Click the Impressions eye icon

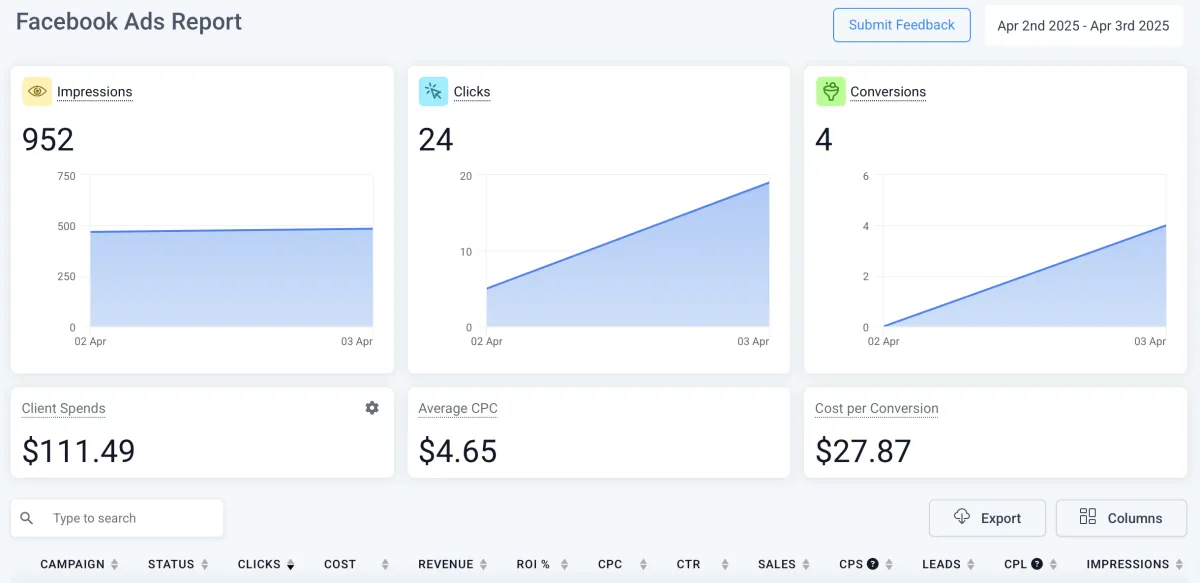click(x=37, y=91)
